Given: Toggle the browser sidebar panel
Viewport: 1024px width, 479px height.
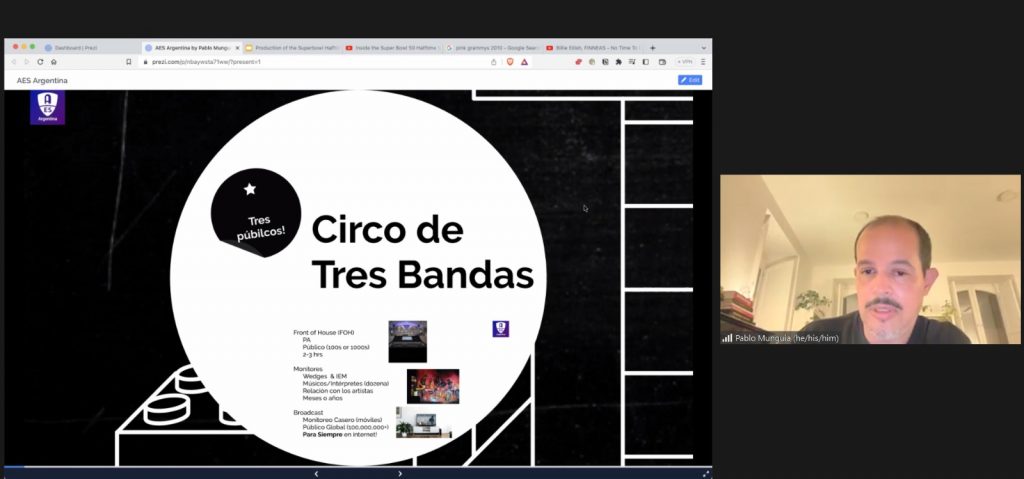Looking at the screenshot, I should click(647, 62).
